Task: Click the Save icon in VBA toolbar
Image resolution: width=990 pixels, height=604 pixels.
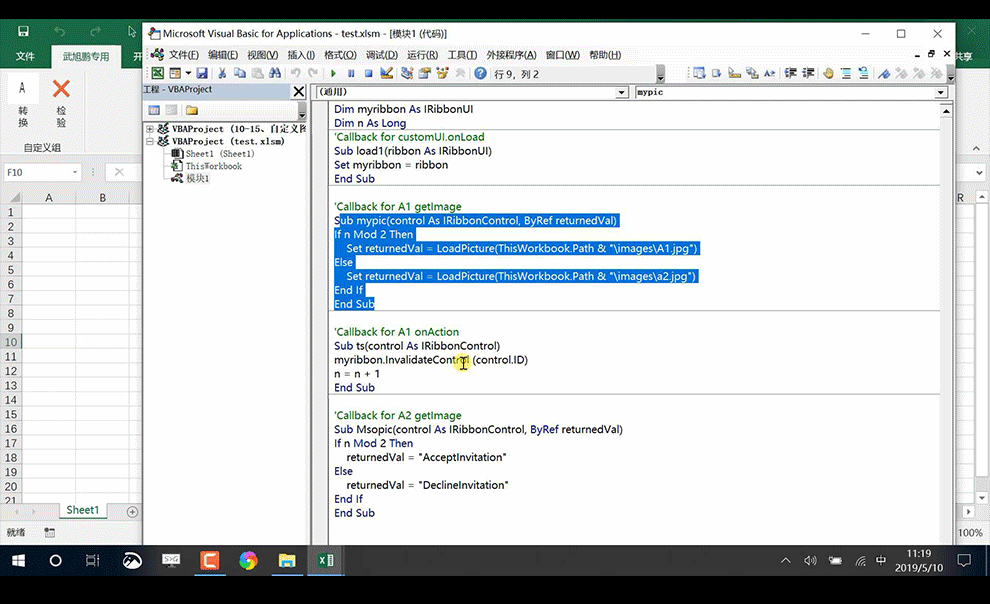Action: pos(202,73)
